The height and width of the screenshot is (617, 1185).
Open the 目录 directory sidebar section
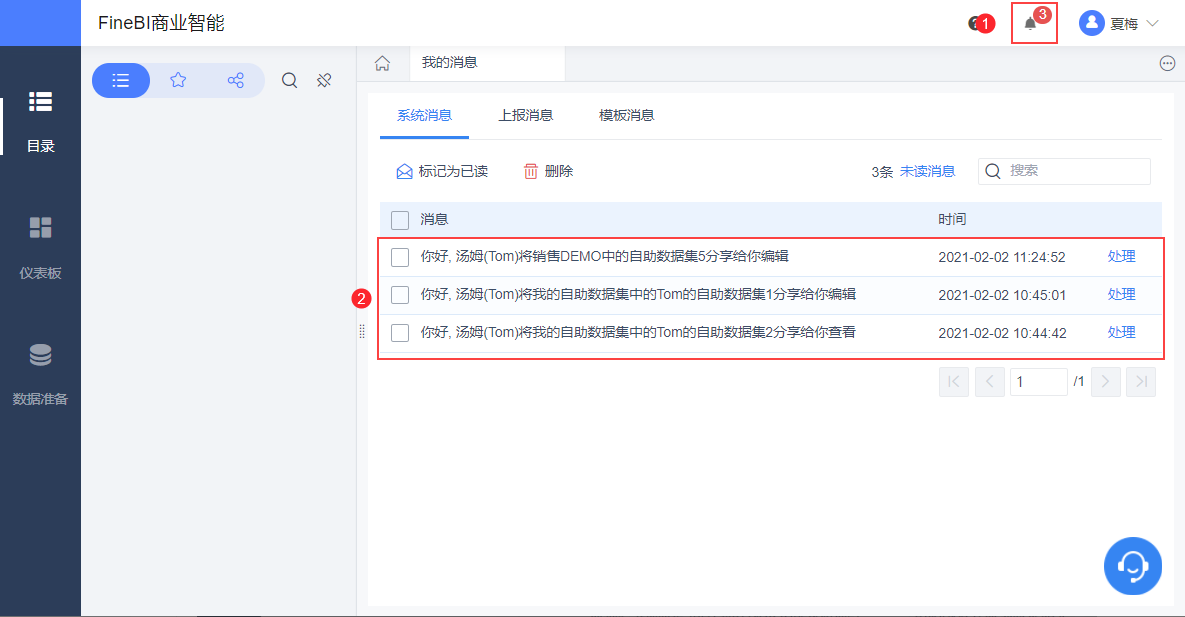pos(40,121)
